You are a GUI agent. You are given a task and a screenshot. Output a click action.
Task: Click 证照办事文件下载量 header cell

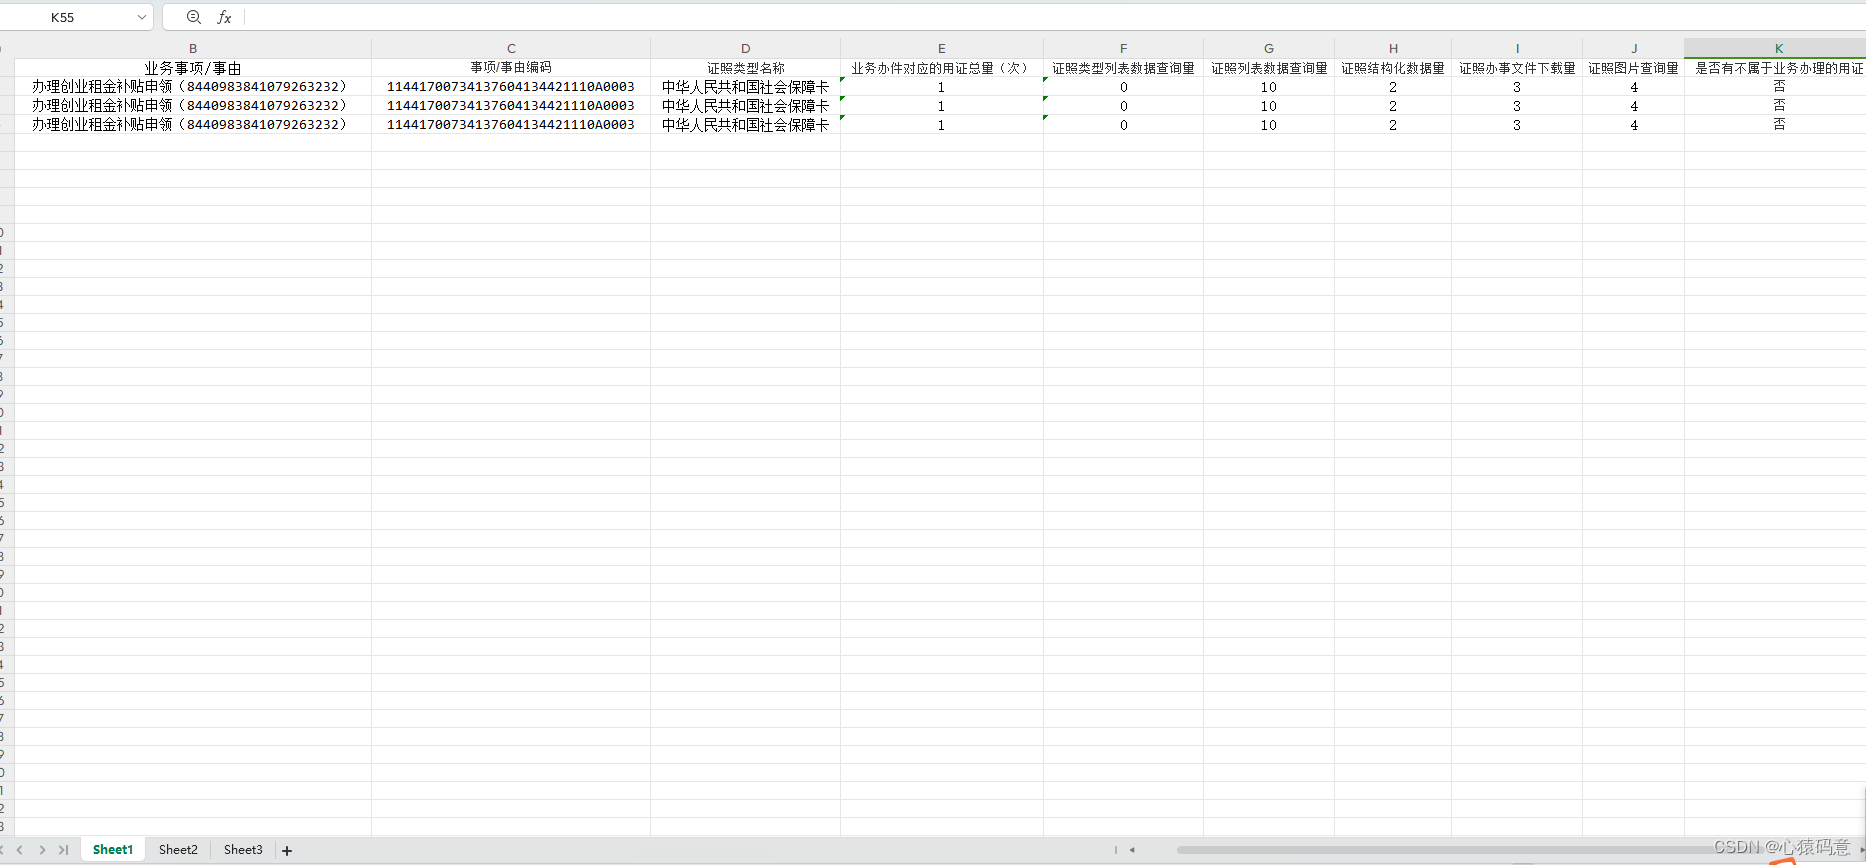coord(1517,68)
